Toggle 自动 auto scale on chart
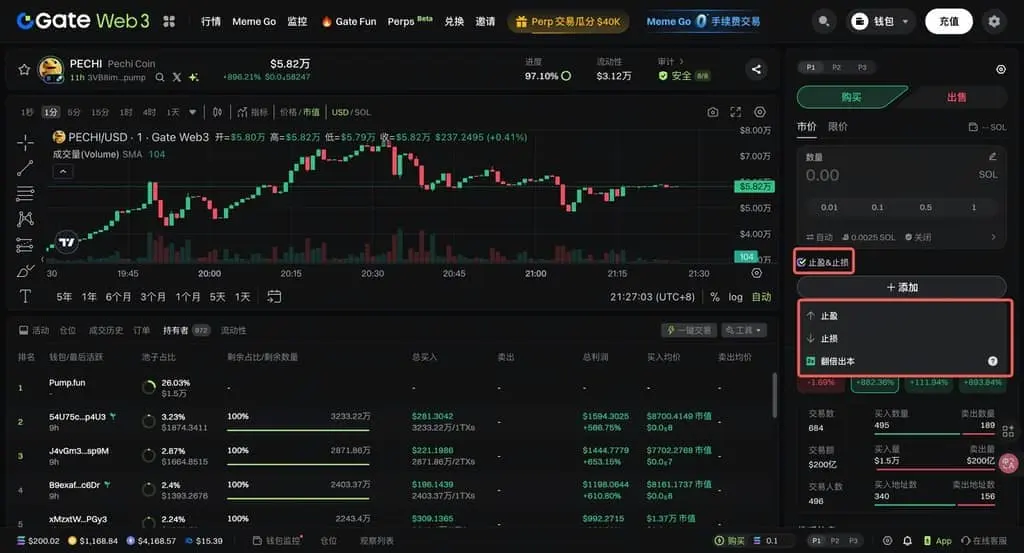This screenshot has height=553, width=1024. point(761,297)
